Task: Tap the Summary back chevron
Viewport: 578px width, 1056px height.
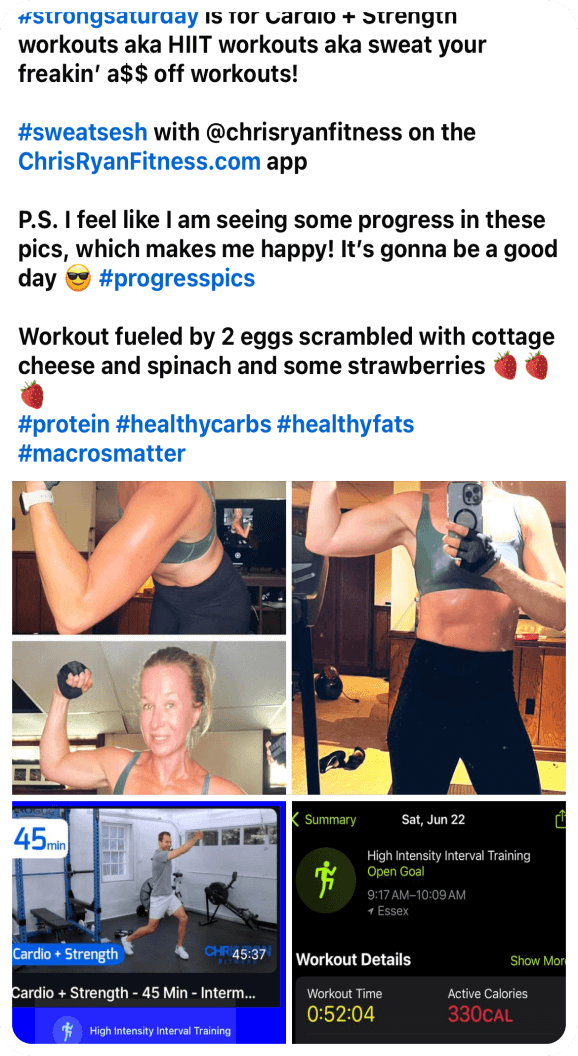Action: point(324,820)
